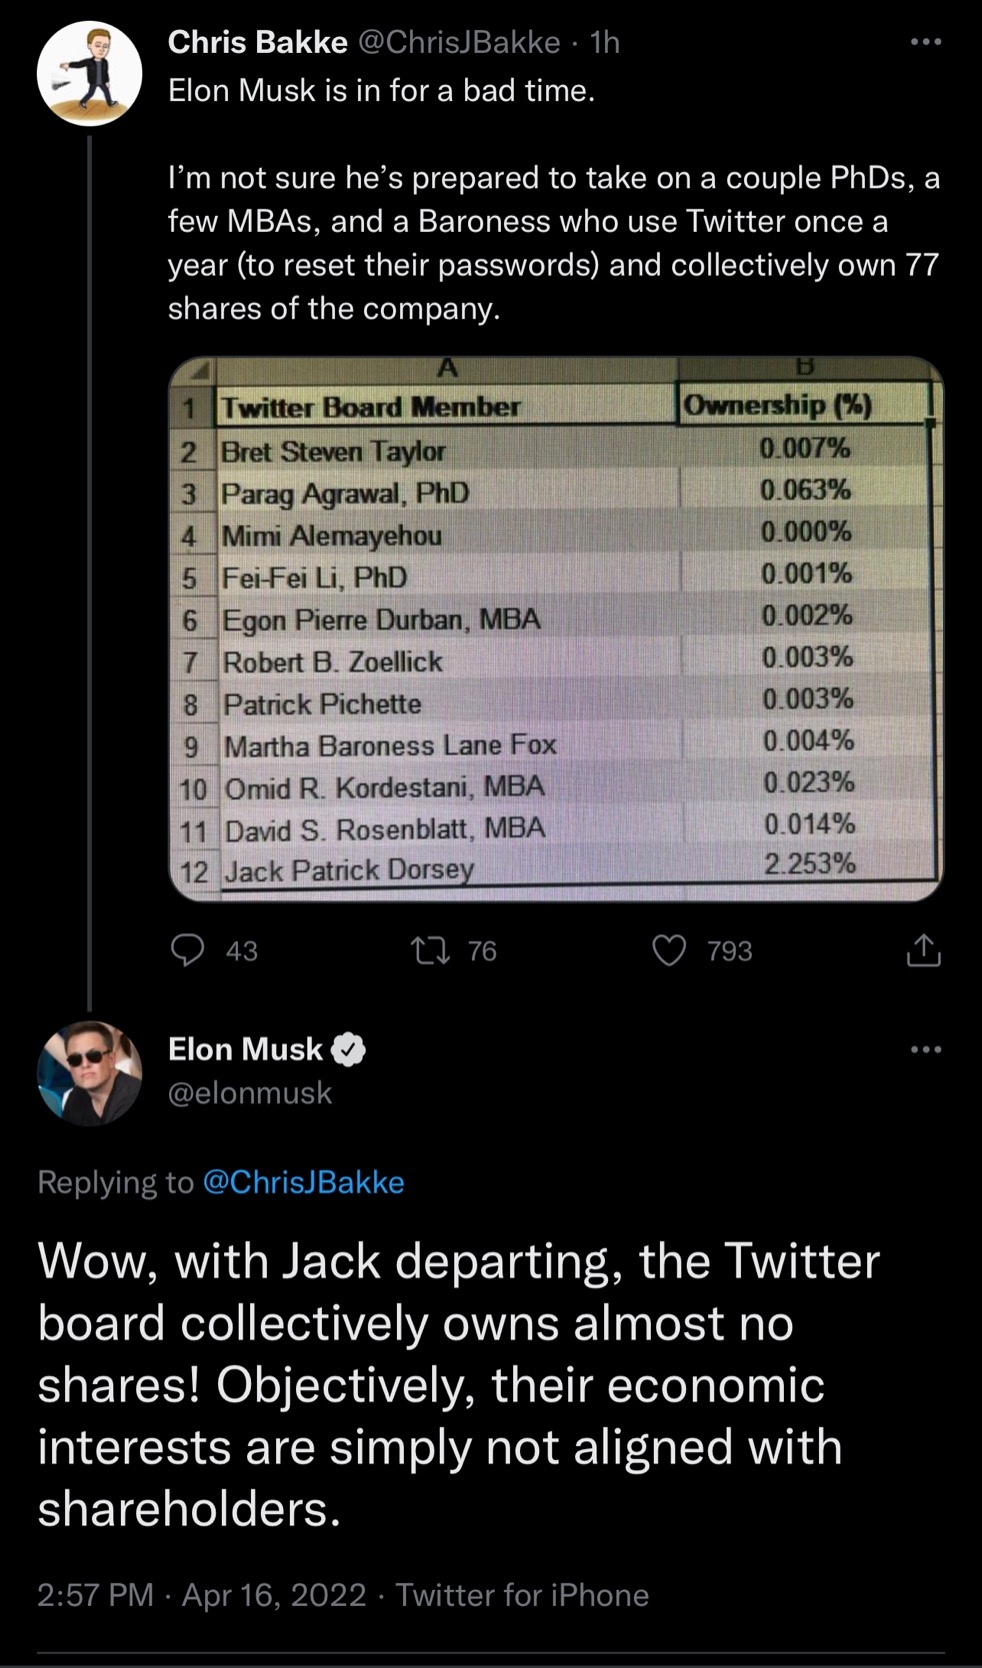Viewport: 982px width, 1668px height.
Task: Open Chris Bakke's profile picture
Action: 89,73
